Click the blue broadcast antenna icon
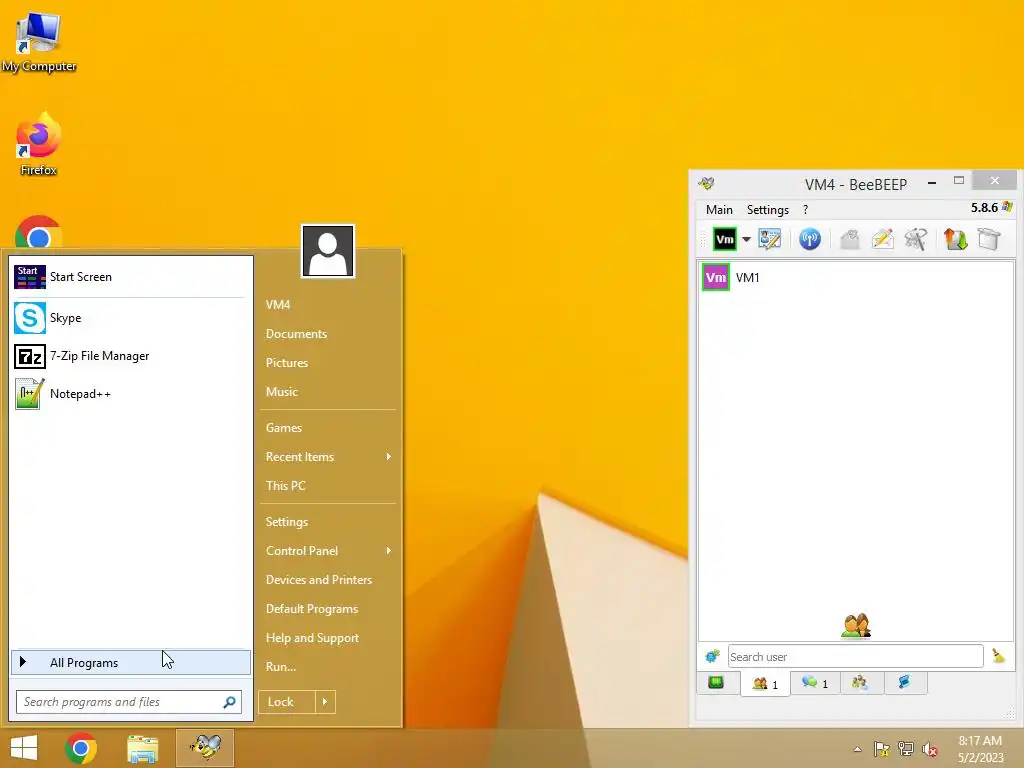This screenshot has width=1024, height=768. tap(810, 239)
